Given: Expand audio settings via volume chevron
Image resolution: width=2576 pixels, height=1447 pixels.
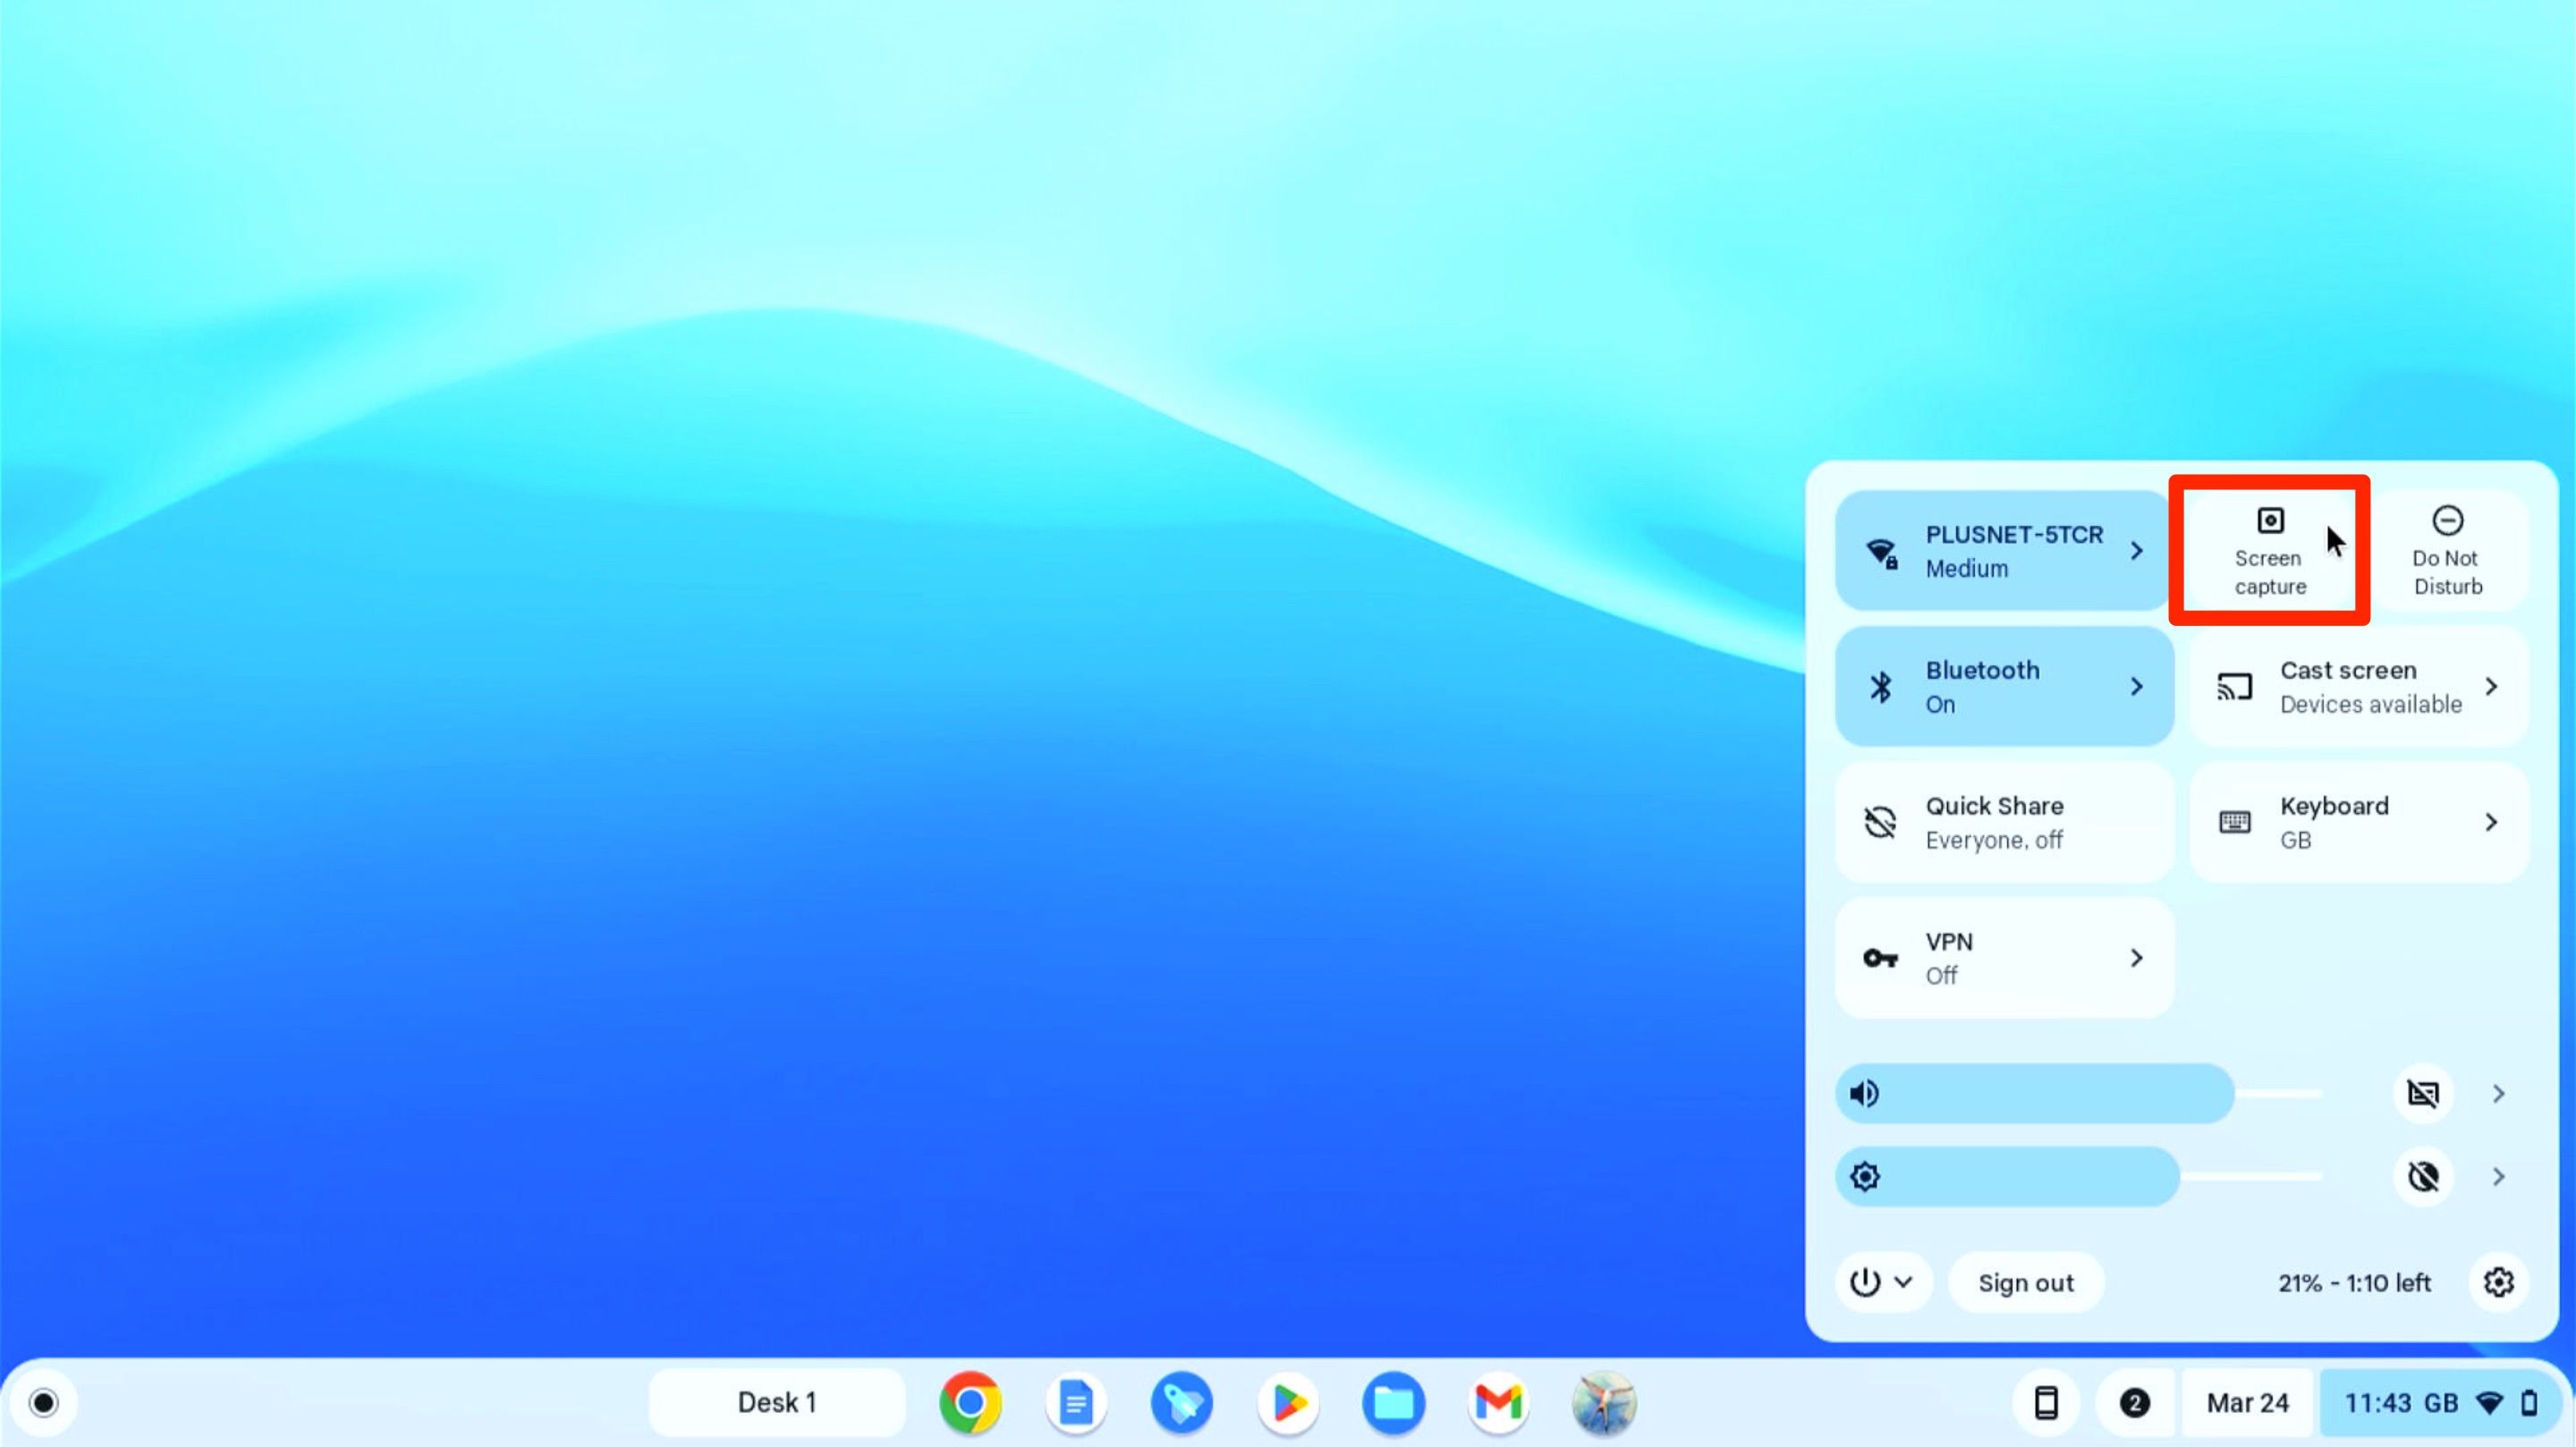Looking at the screenshot, I should click(2497, 1093).
